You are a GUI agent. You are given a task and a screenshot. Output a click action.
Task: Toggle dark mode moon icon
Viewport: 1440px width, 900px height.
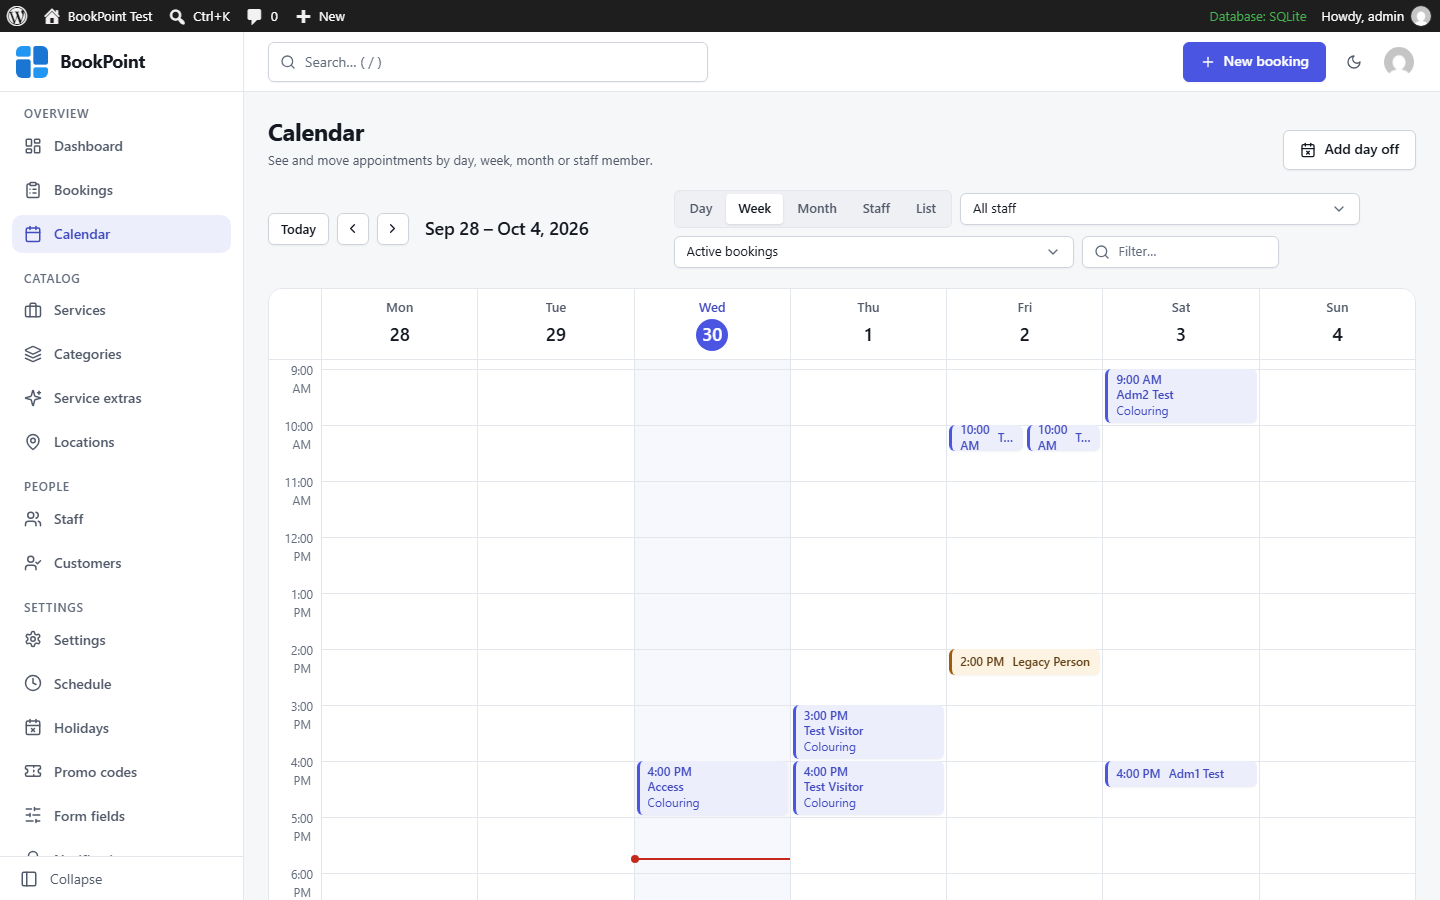[1354, 62]
